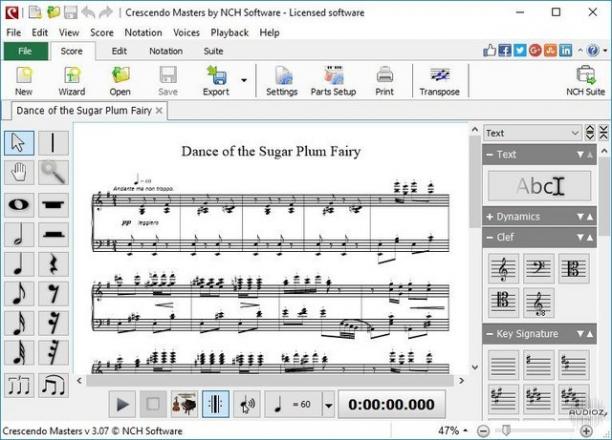Click the zoom out minus button
The height and width of the screenshot is (440, 612).
point(483,431)
